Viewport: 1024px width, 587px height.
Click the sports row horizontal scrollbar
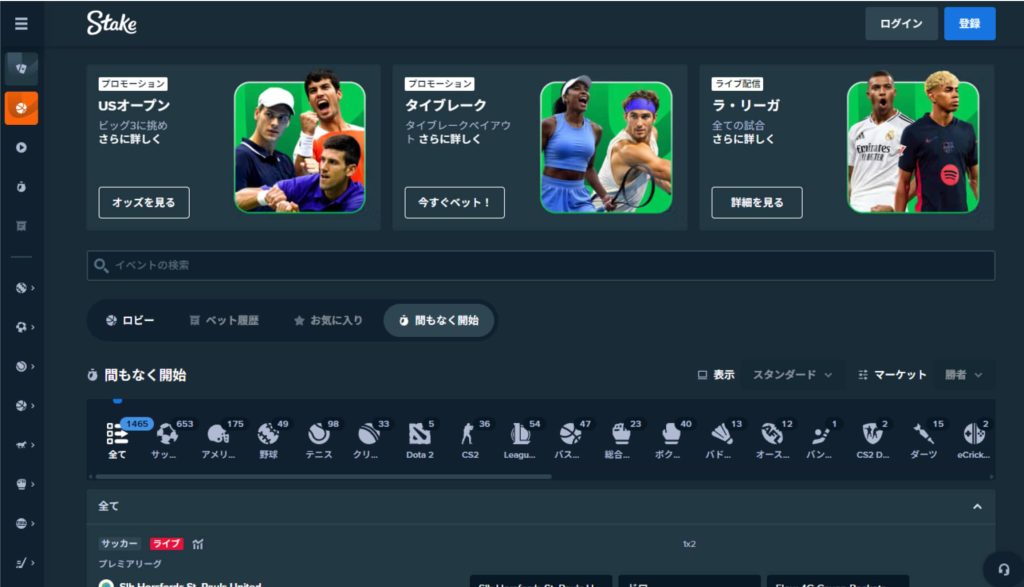[323, 477]
